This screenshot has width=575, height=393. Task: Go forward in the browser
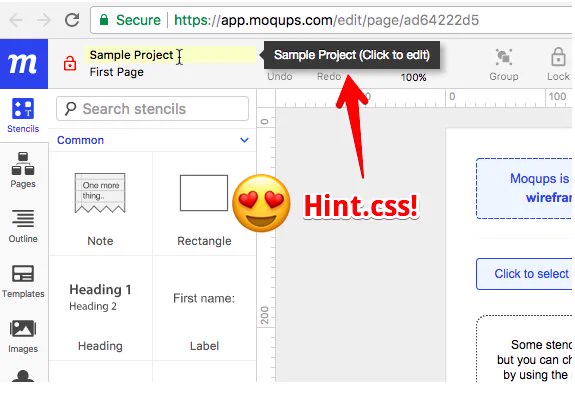(44, 20)
